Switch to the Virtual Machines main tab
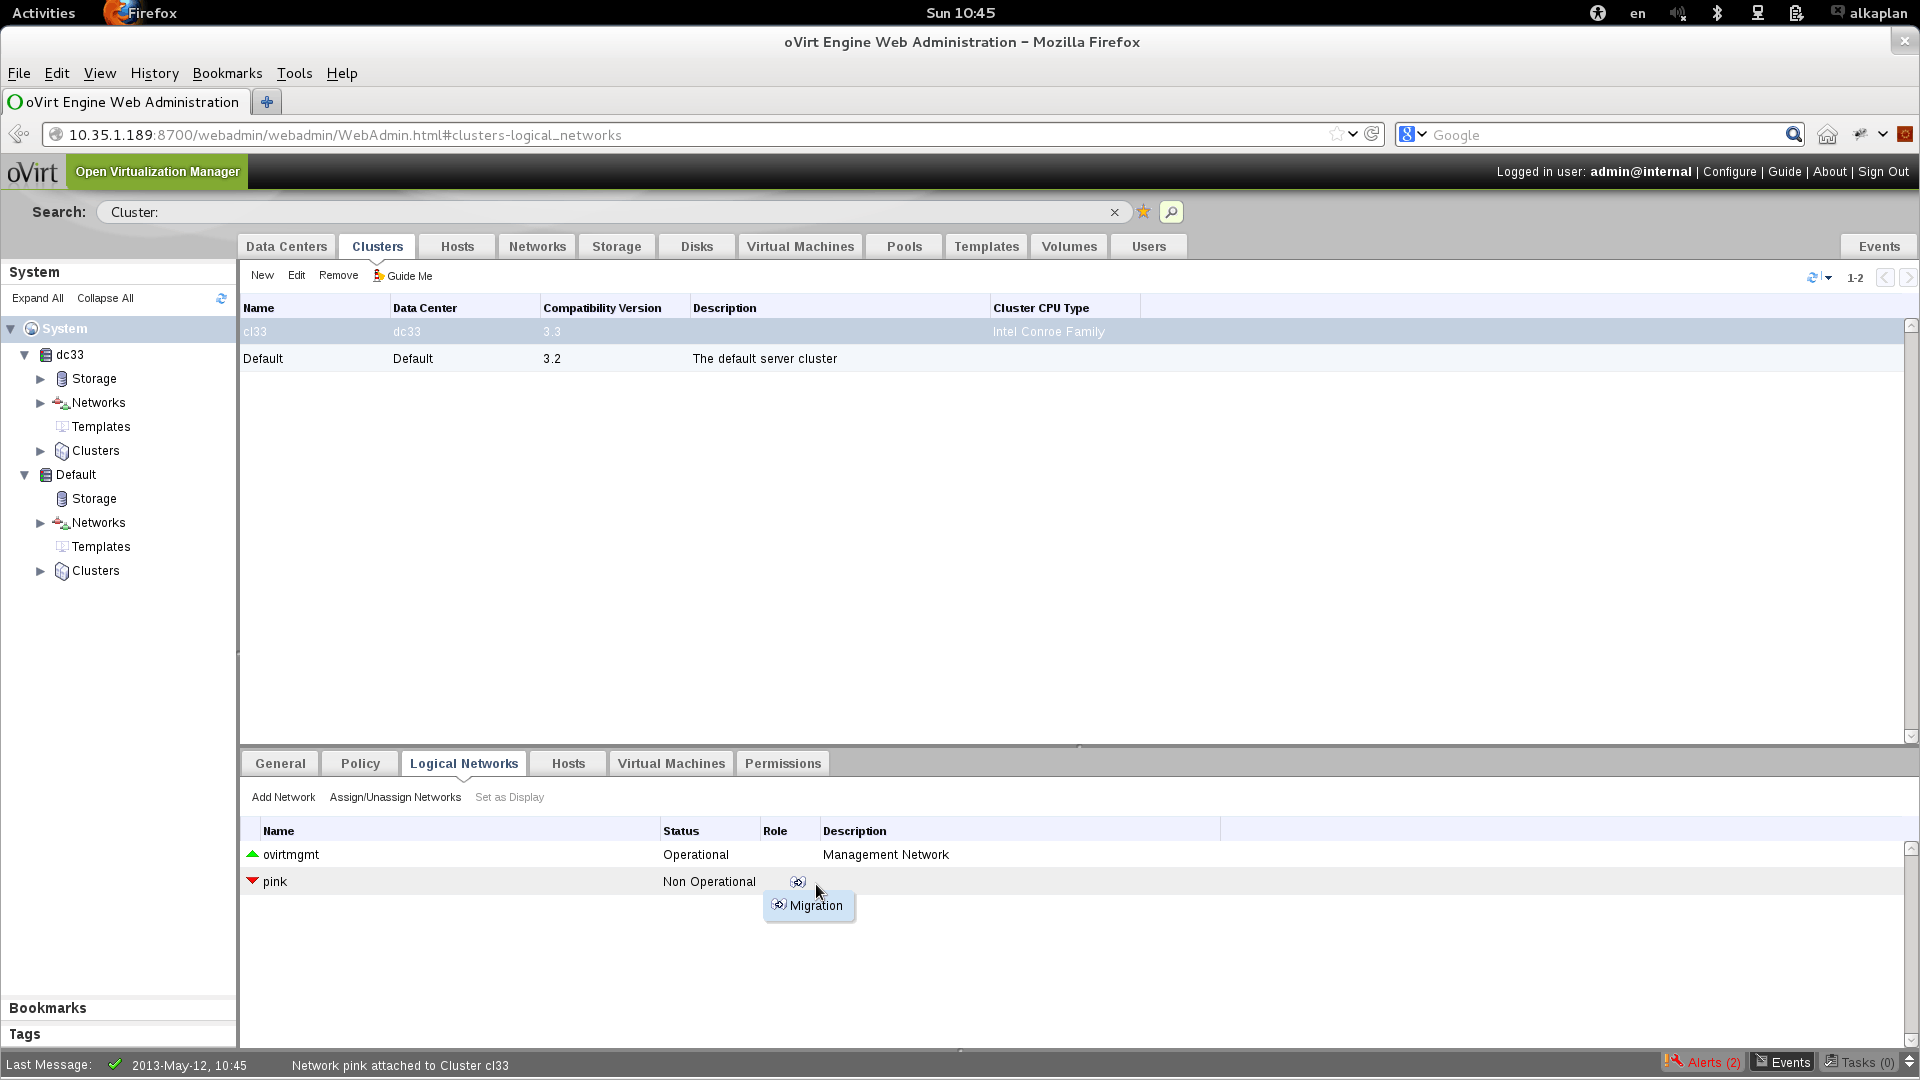This screenshot has height=1080, width=1920. pos(799,246)
